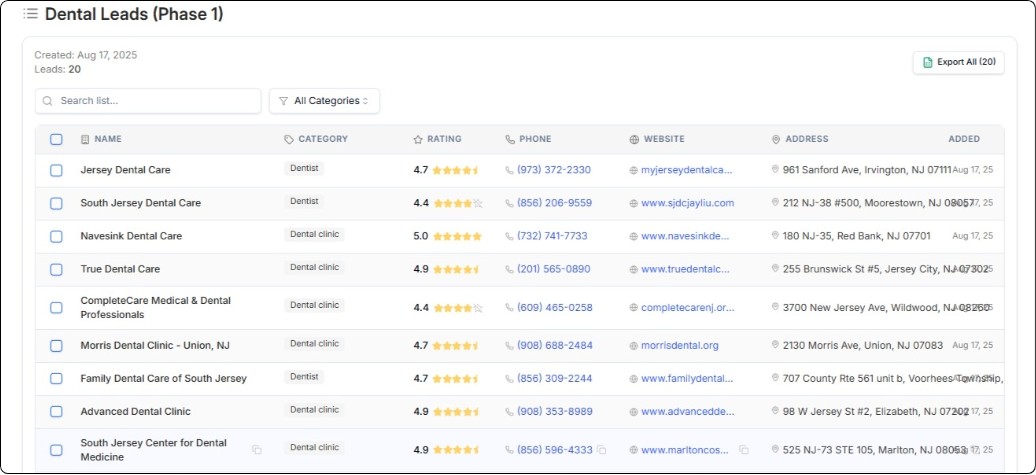
Task: Click address 3700 New Jersey Ave, Wildwood
Action: coord(886,308)
